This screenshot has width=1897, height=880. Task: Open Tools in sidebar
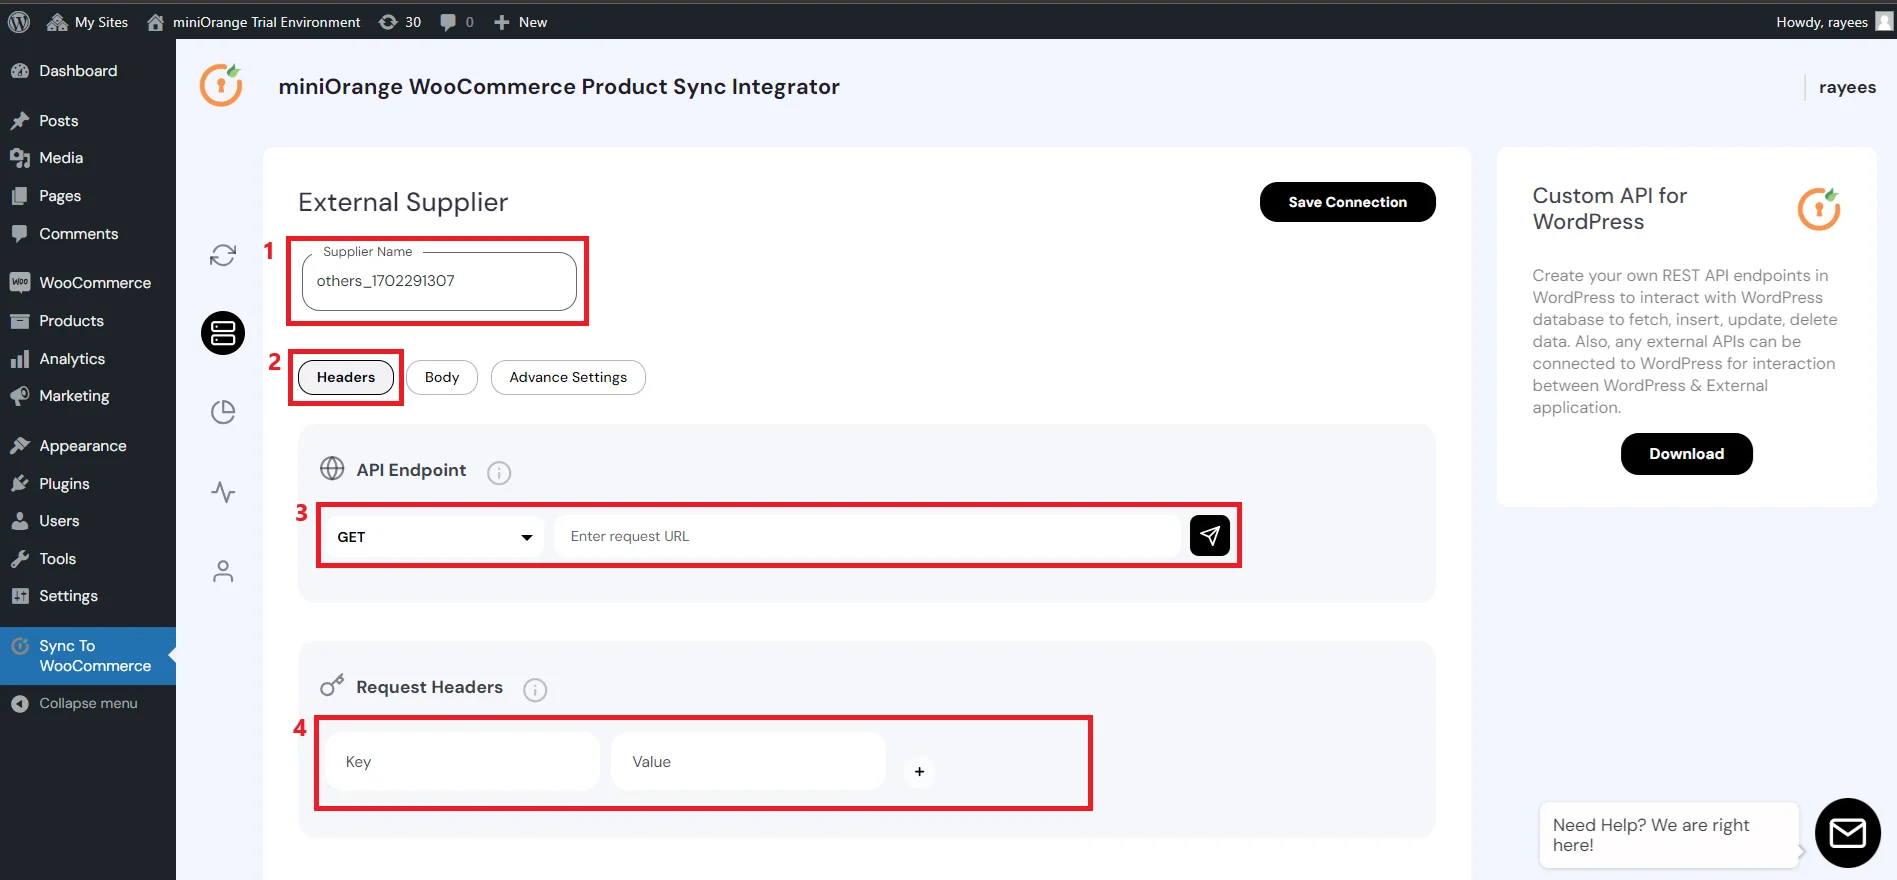[x=88, y=558]
